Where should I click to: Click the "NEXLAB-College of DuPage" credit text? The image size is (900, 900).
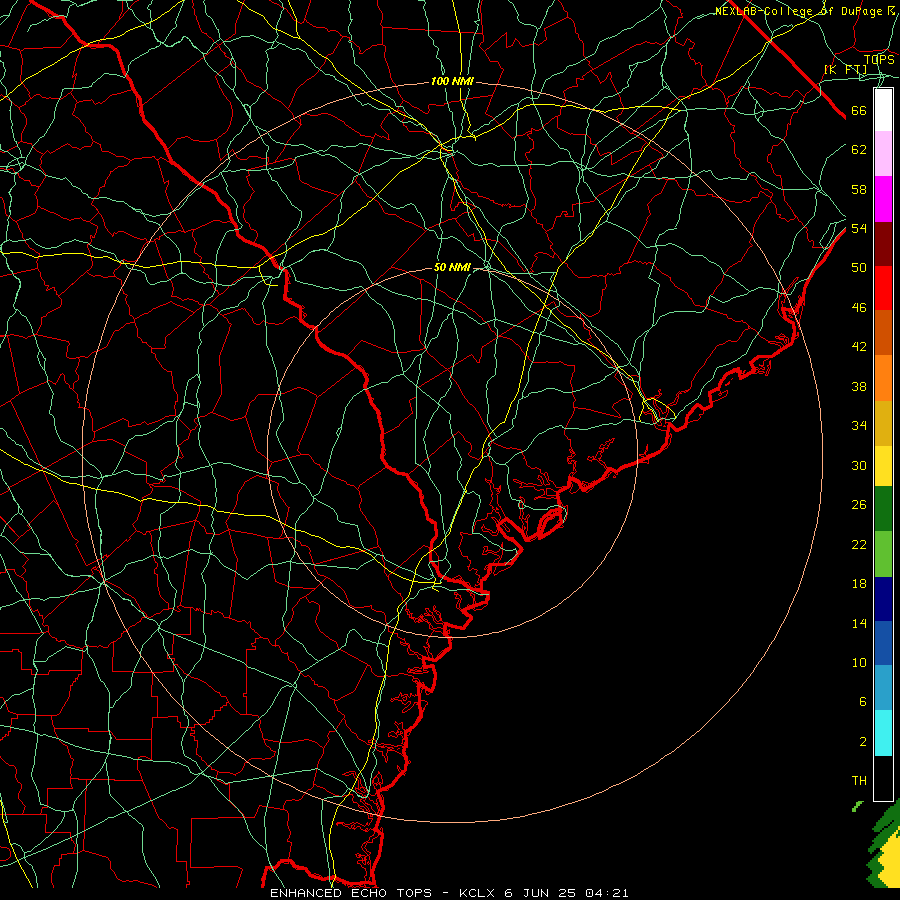pyautogui.click(x=799, y=11)
